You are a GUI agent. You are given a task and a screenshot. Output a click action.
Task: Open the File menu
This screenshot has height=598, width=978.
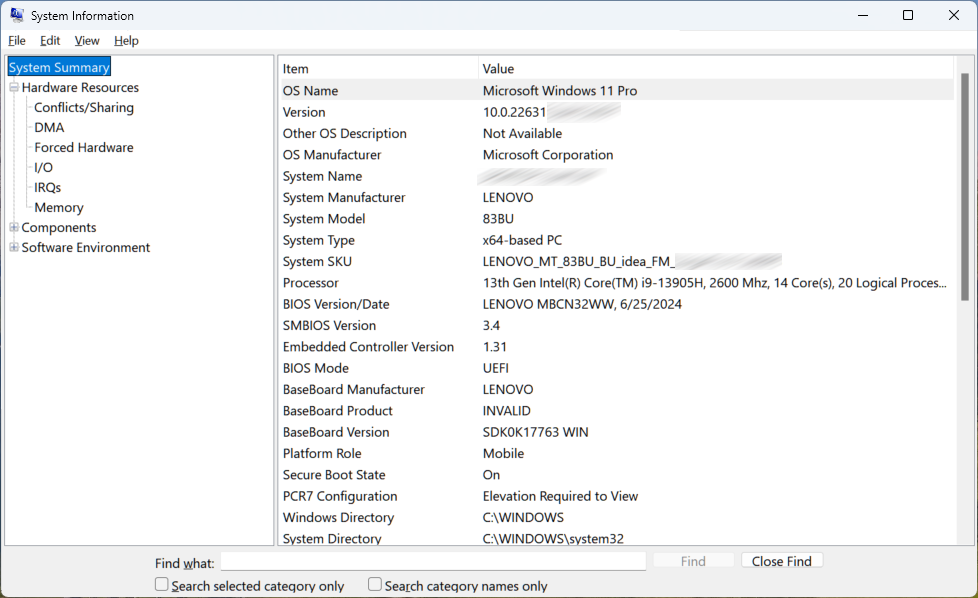click(x=17, y=41)
